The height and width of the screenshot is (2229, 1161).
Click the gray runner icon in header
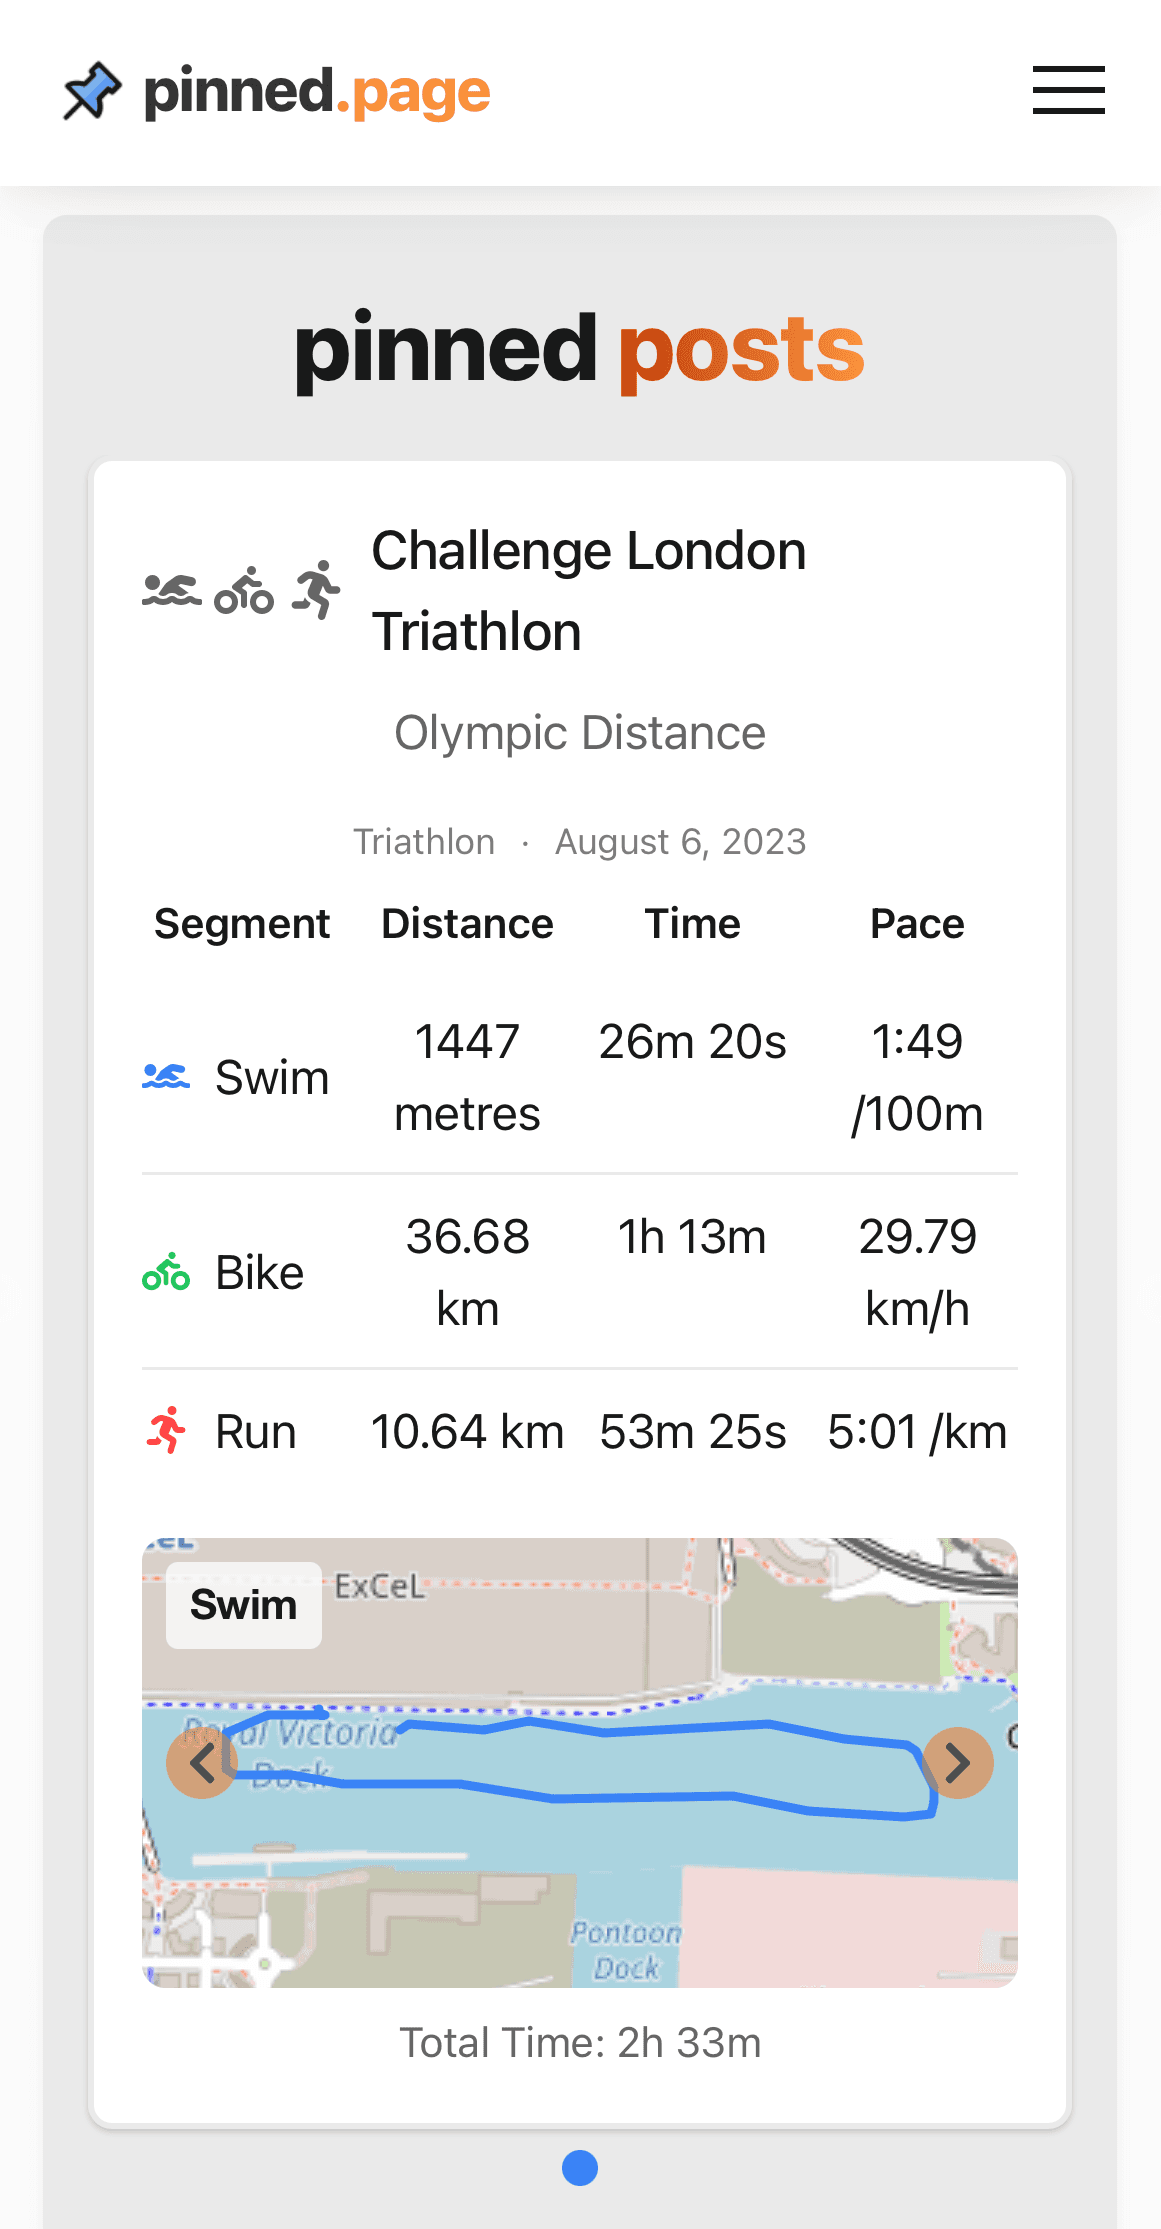[316, 590]
